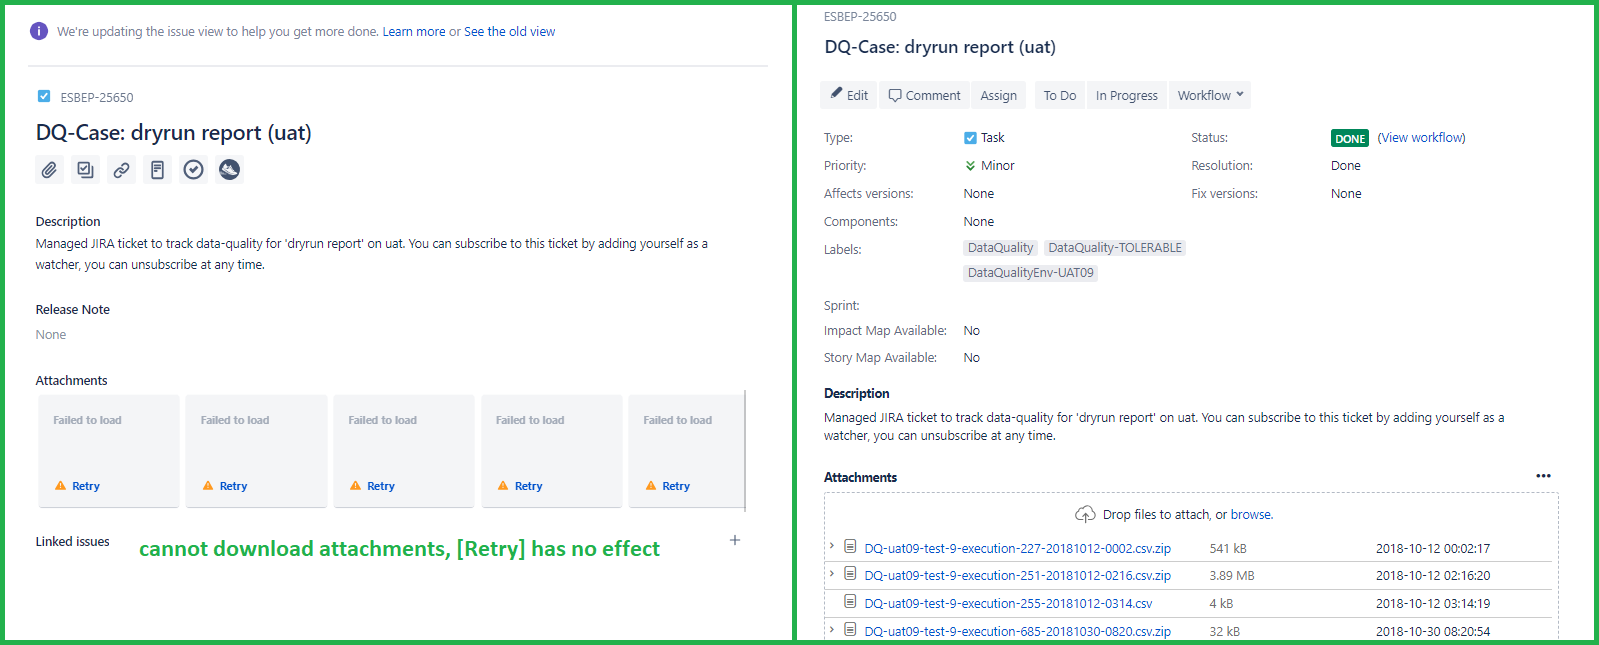Expand the execution-227 zip attachment
This screenshot has width=1599, height=645.
831,546
